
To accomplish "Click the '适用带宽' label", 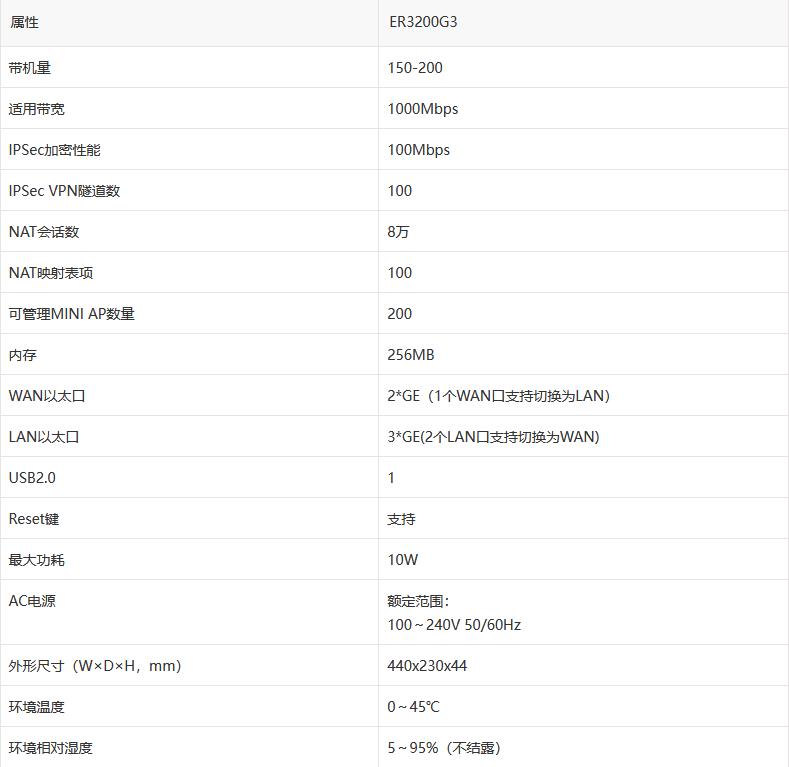I will (x=37, y=109).
